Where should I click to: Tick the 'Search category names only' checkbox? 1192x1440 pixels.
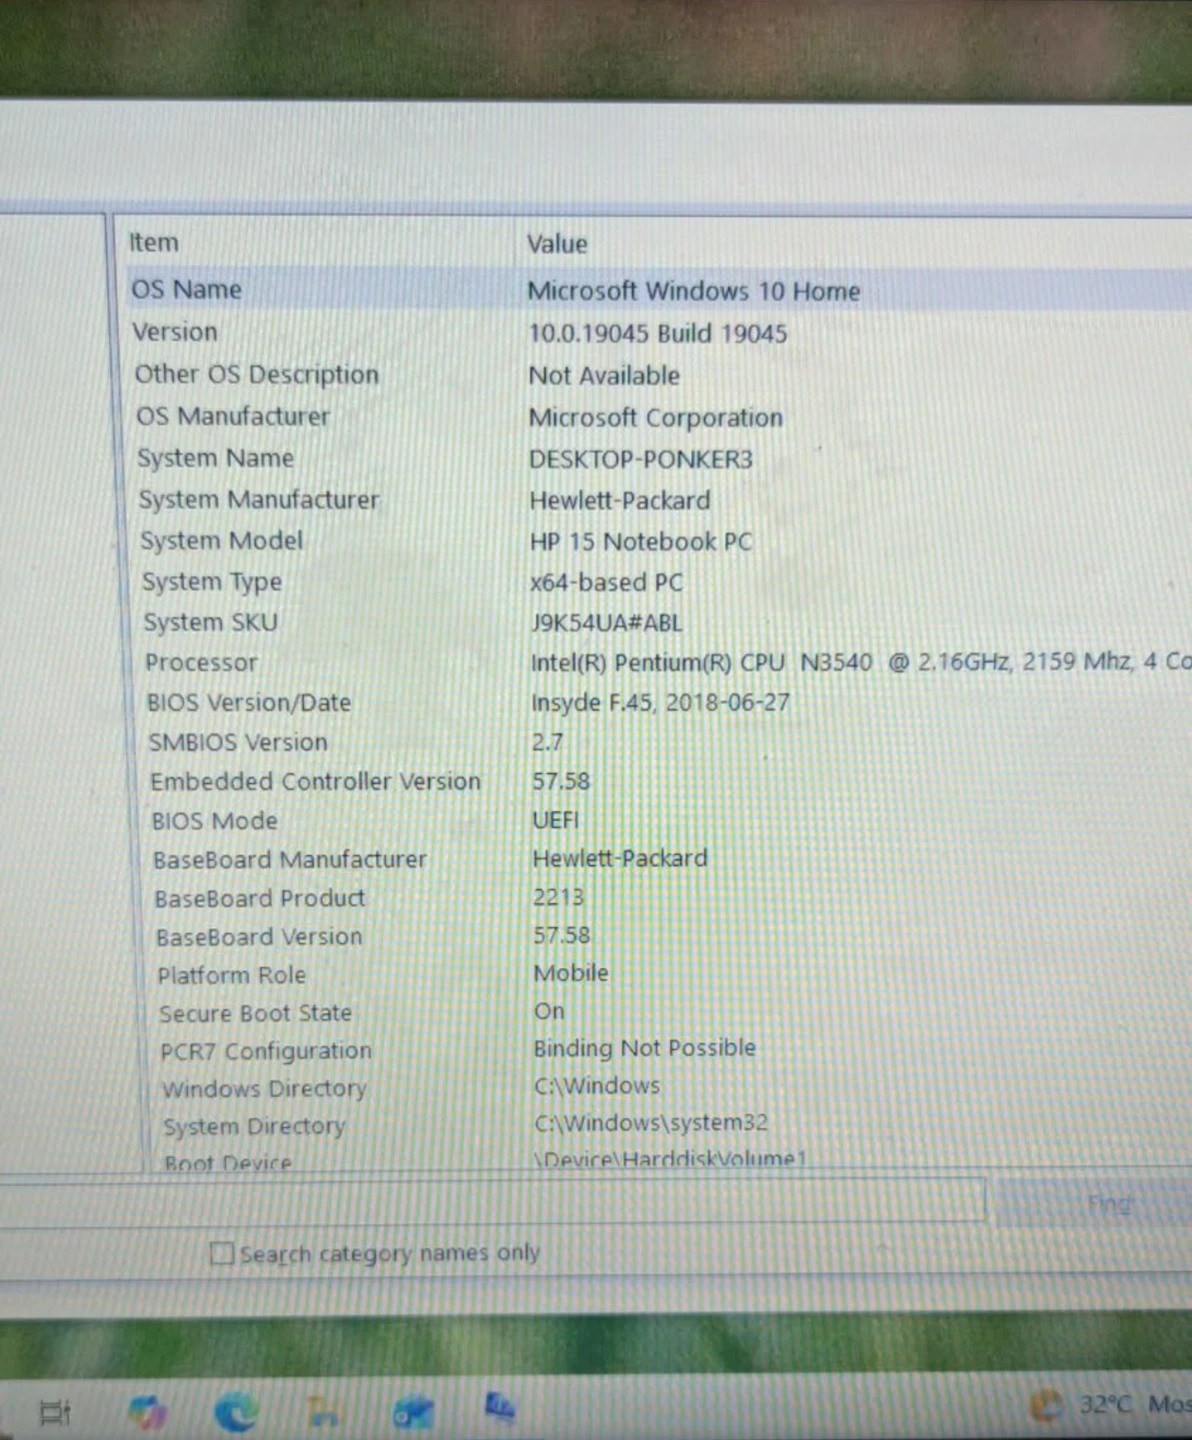coord(221,1253)
